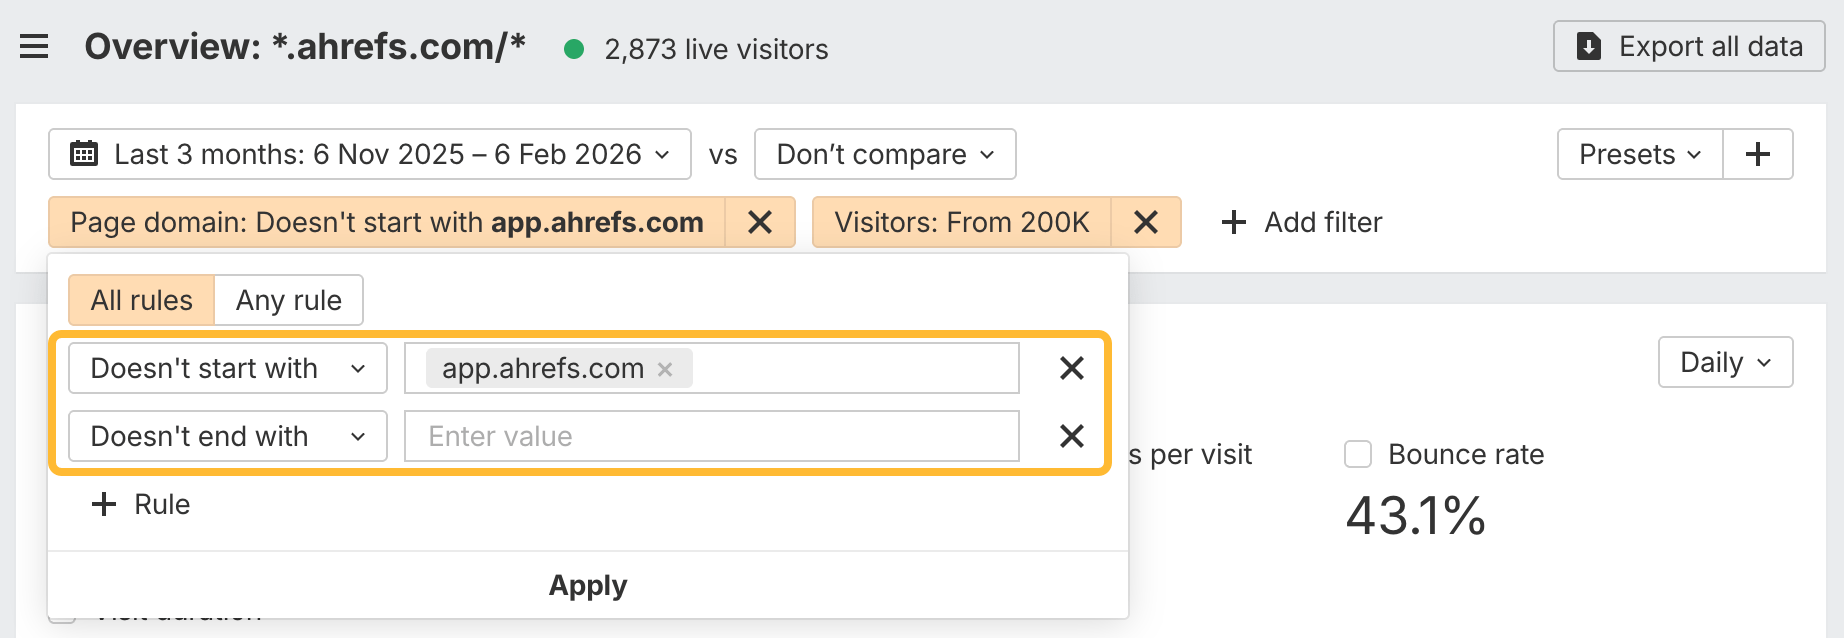
Task: Click the calendar icon in date picker
Action: point(84,154)
